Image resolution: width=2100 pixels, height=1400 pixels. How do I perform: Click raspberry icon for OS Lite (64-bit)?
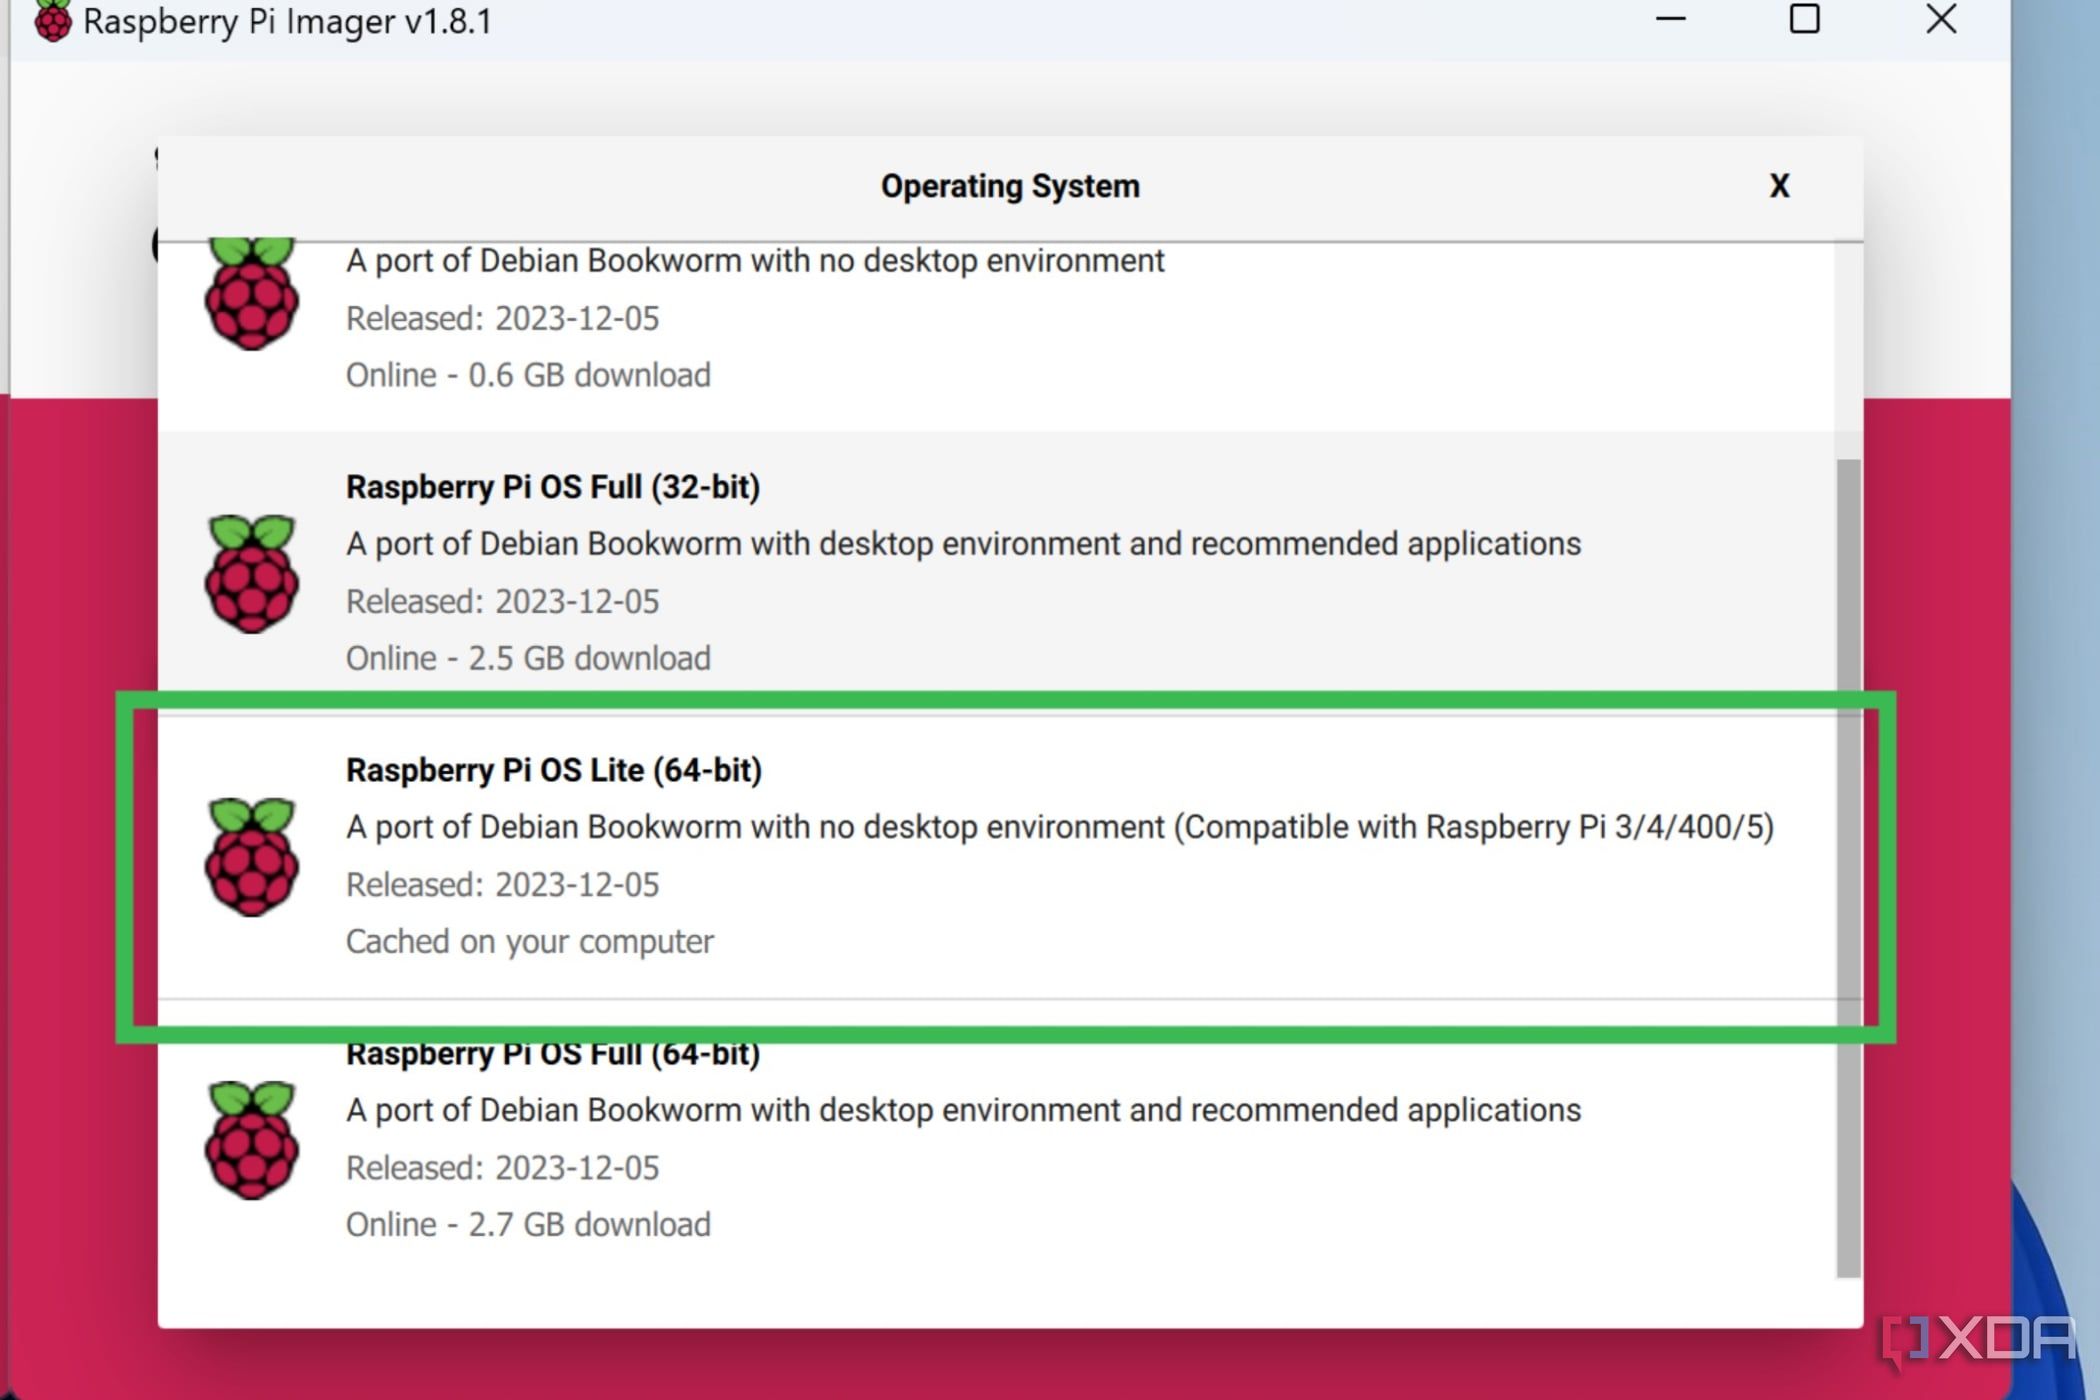(x=251, y=856)
